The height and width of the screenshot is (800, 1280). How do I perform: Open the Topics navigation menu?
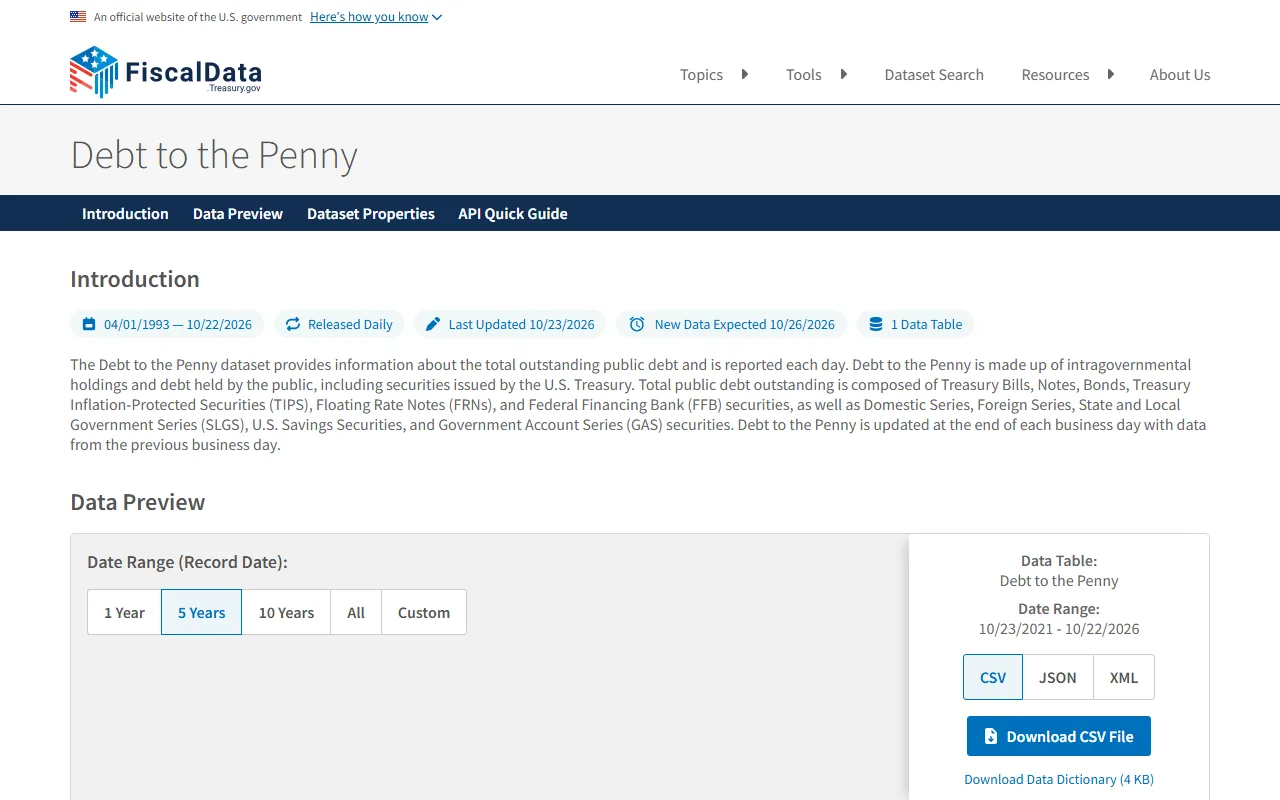(x=701, y=74)
